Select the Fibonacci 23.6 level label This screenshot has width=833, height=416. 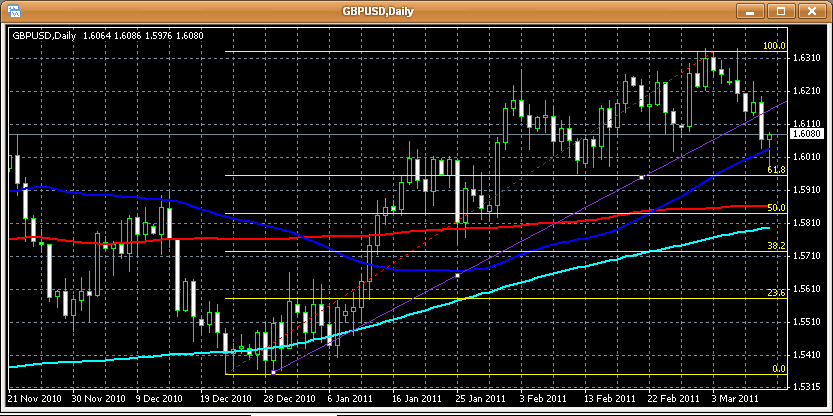tap(776, 293)
